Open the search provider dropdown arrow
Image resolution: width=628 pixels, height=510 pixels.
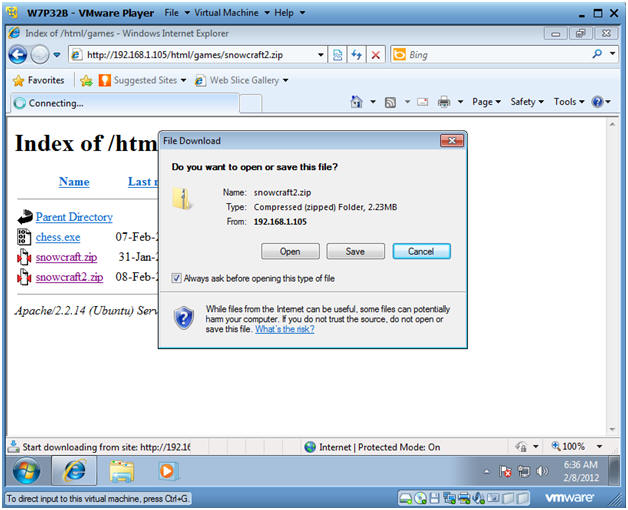click(x=612, y=53)
